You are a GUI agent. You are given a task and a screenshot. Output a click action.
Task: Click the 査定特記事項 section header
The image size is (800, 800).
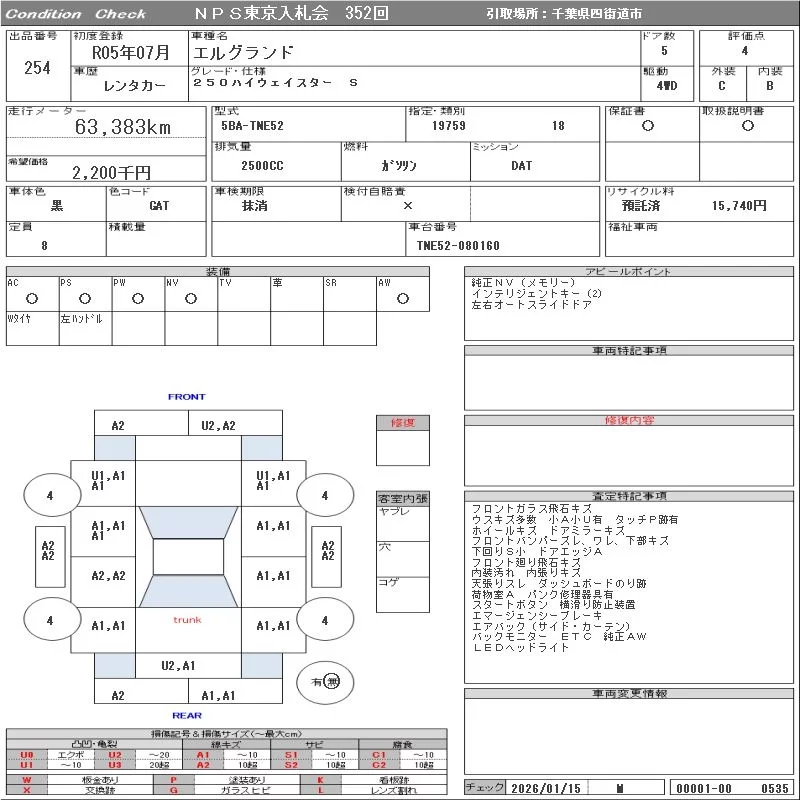pos(629,496)
